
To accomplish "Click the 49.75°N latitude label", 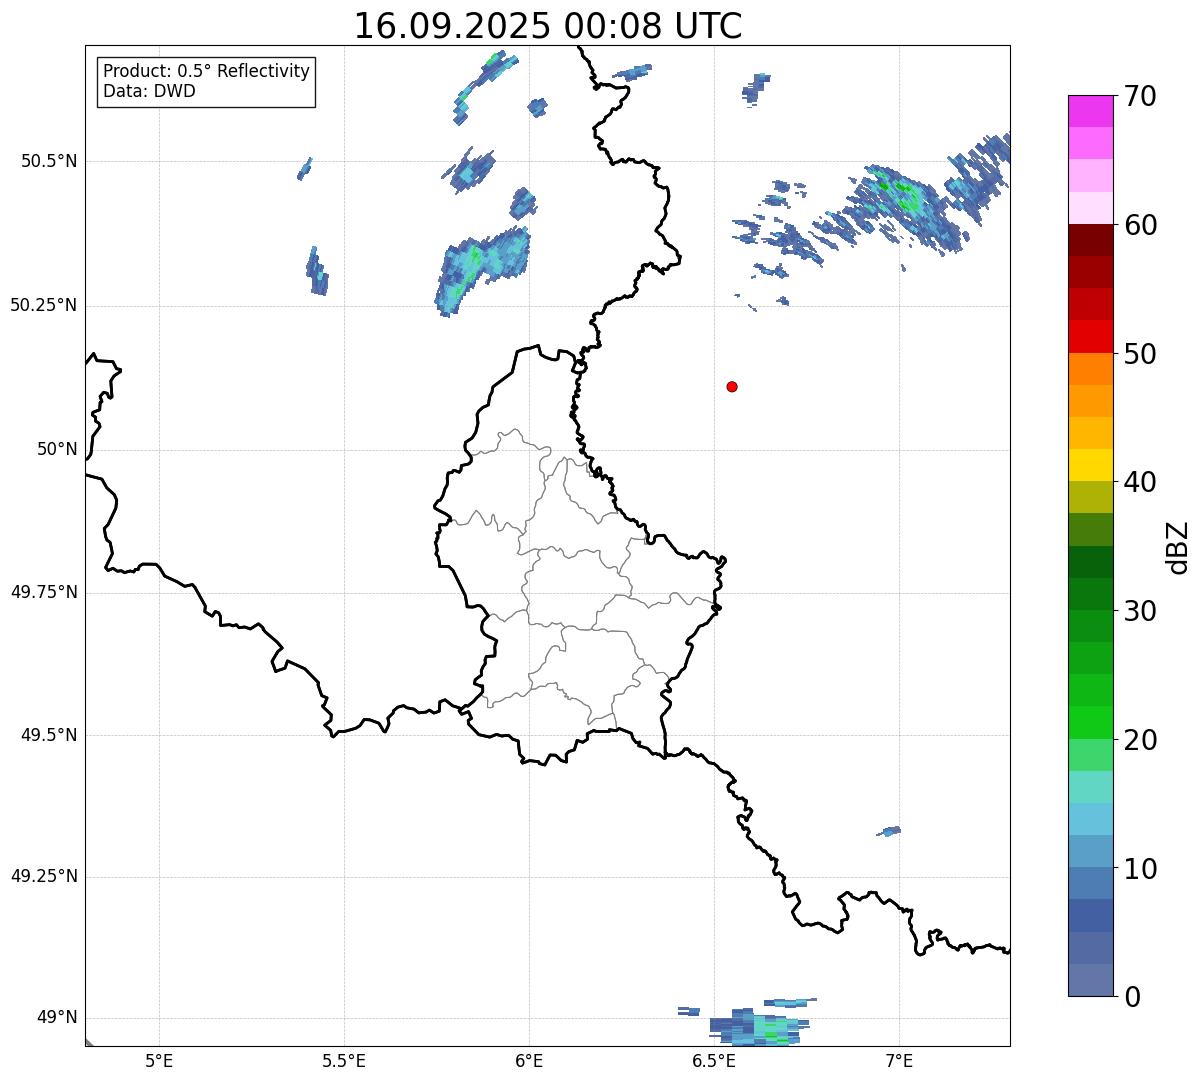I will click(x=44, y=592).
